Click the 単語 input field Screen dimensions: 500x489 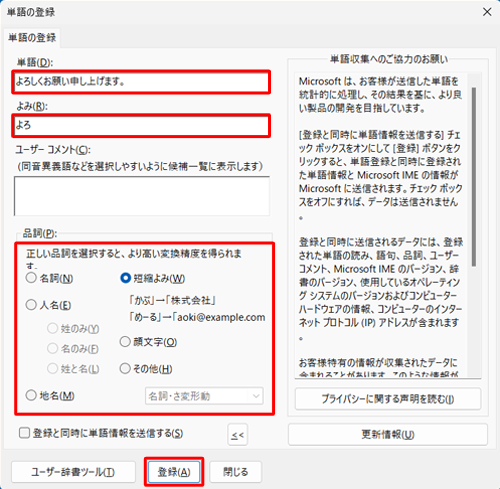[x=141, y=82]
